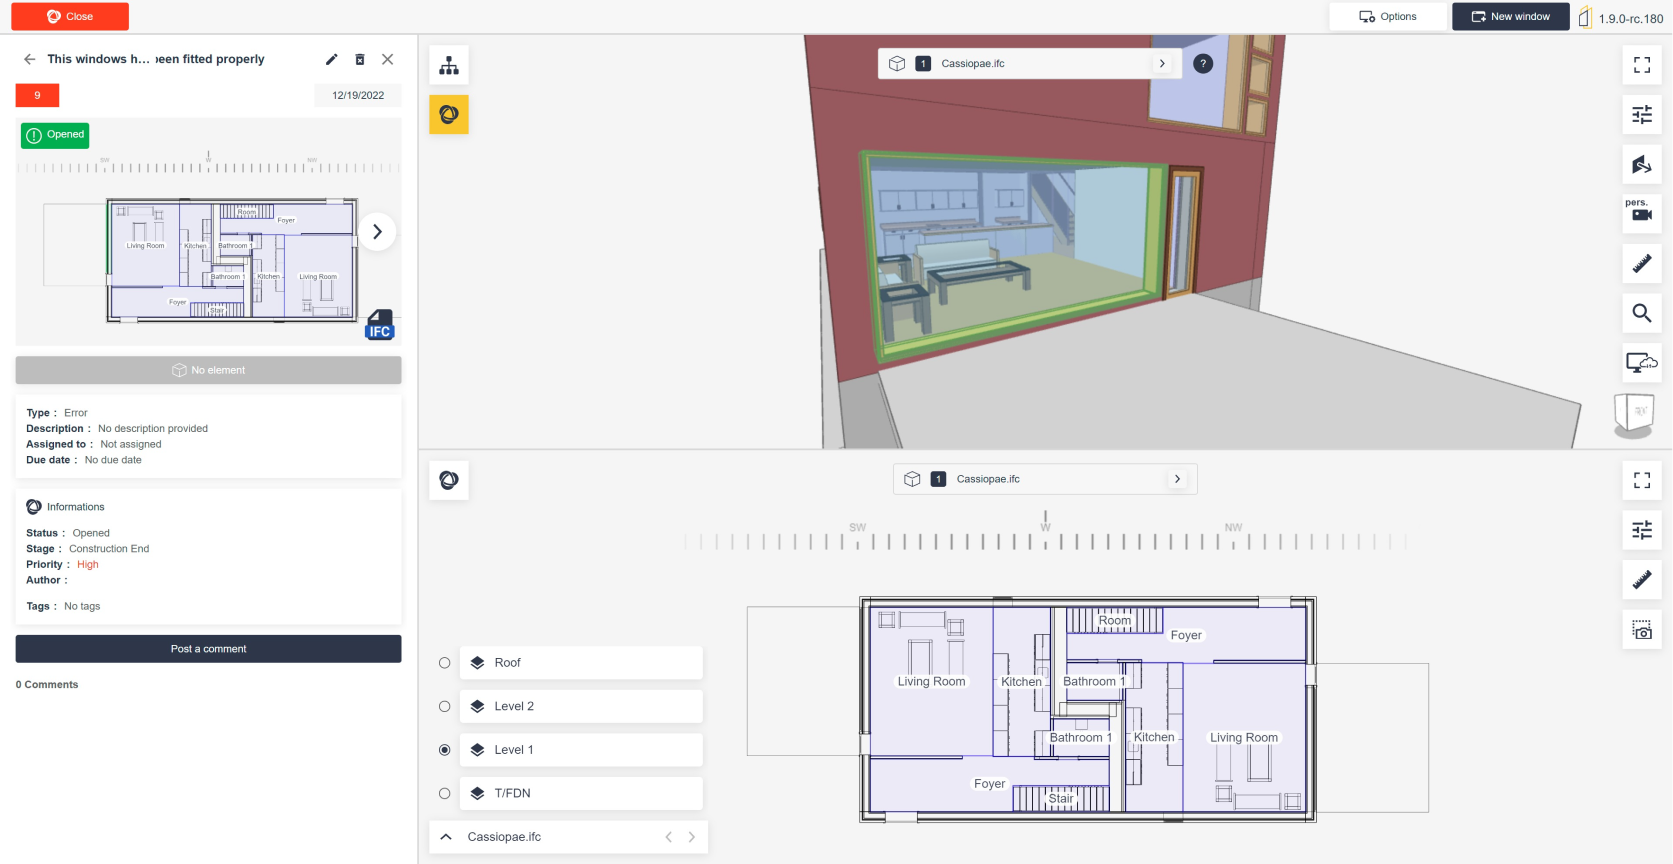Click the New window button
The width and height of the screenshot is (1673, 864).
tap(1510, 17)
